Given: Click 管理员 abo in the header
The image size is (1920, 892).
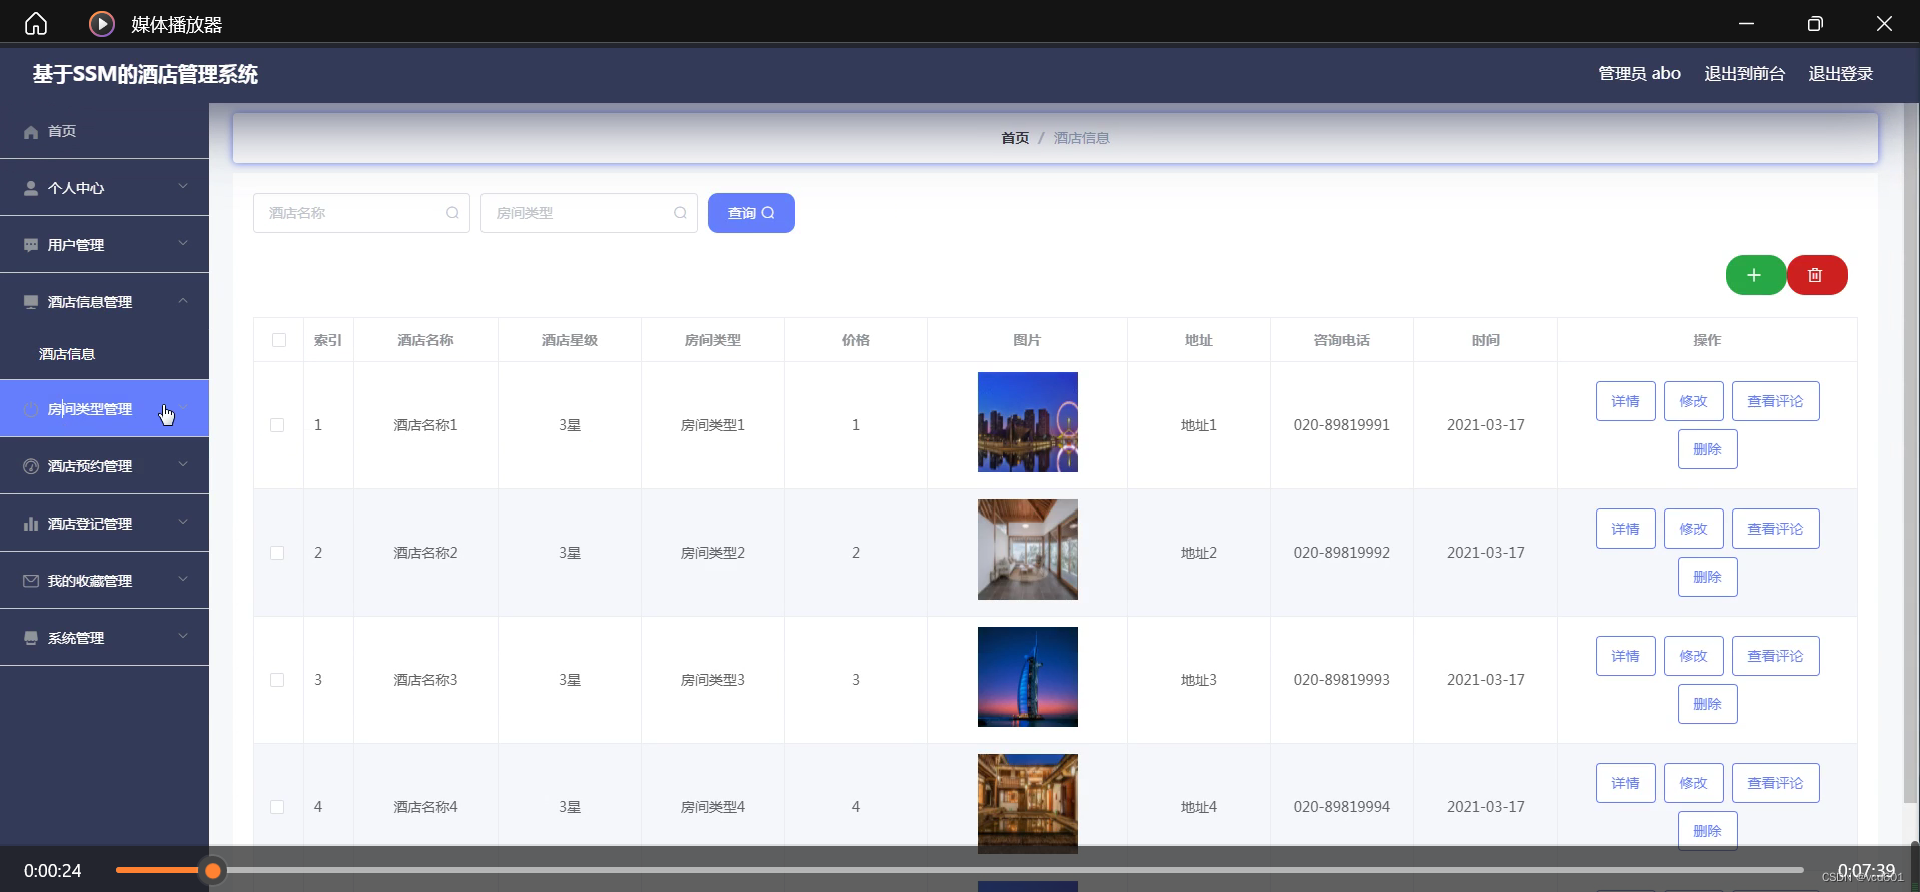Looking at the screenshot, I should click(x=1639, y=74).
